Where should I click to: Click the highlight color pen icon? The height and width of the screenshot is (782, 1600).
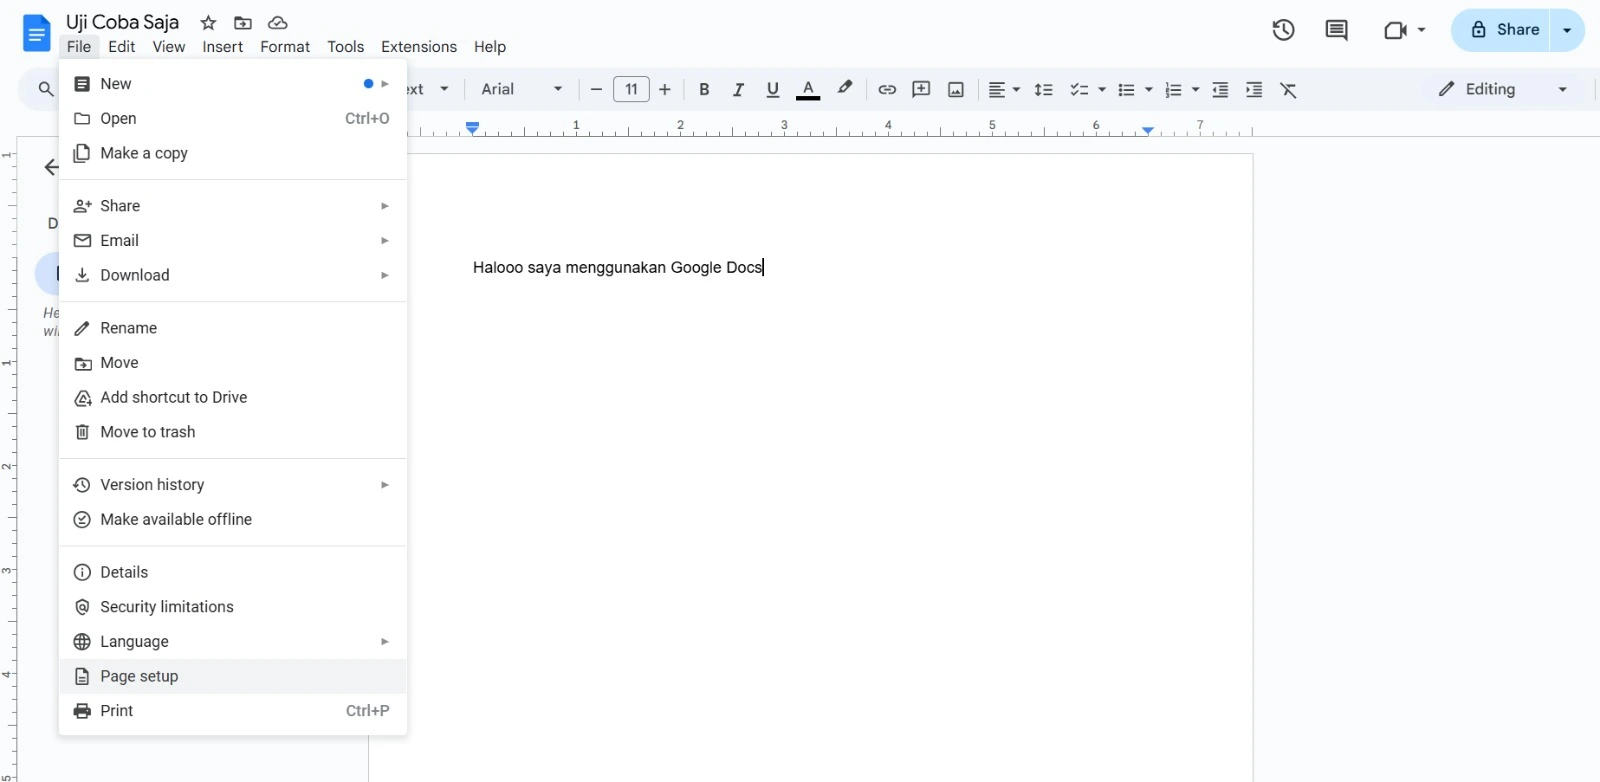pyautogui.click(x=845, y=89)
